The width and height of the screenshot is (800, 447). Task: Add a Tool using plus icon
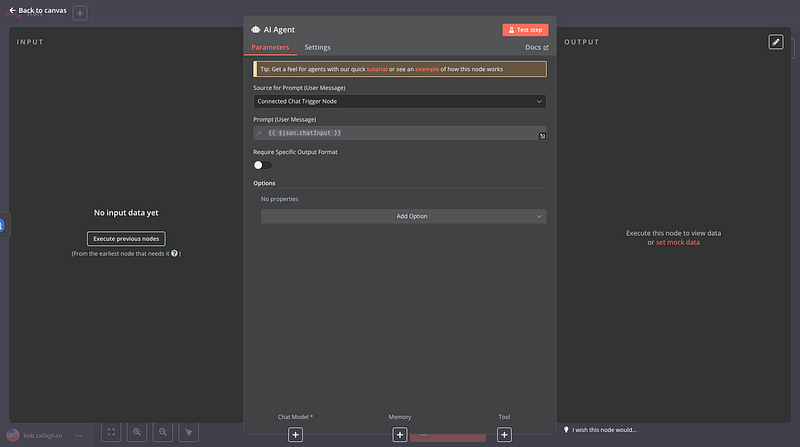504,434
